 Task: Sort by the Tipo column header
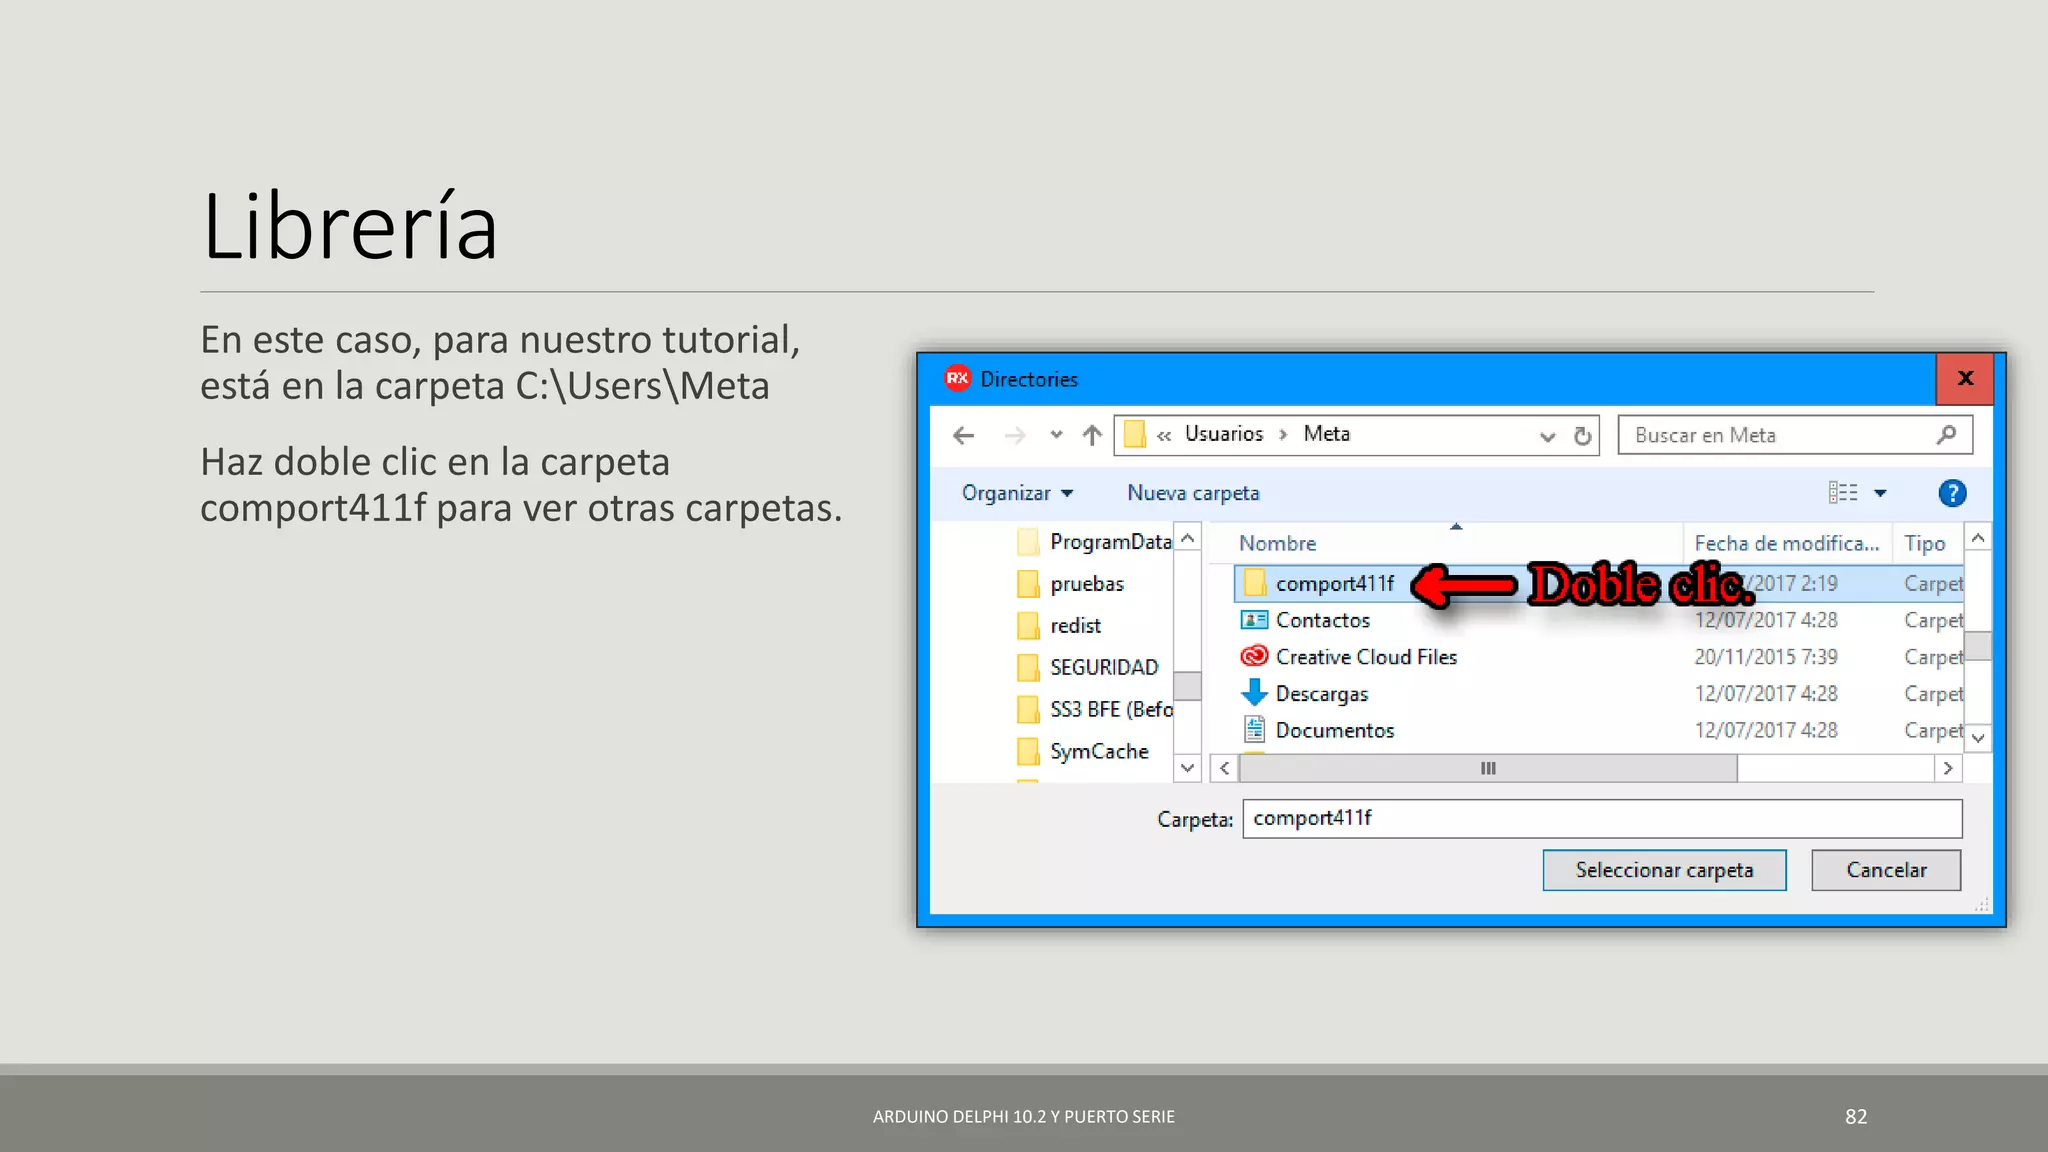pos(1924,543)
